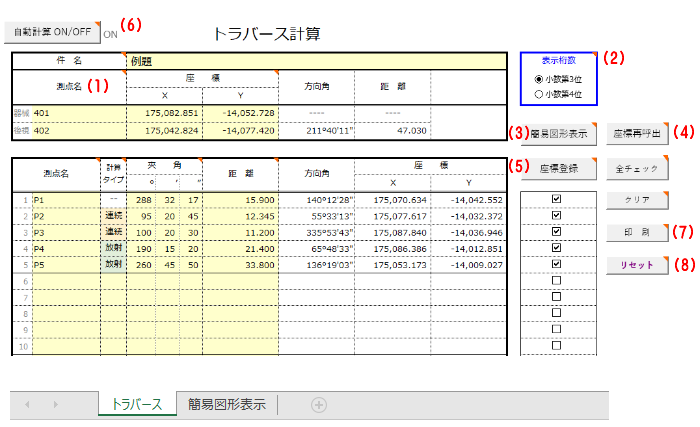Select 小数第3位 radio option
This screenshot has width=700, height=427.
[x=540, y=78]
